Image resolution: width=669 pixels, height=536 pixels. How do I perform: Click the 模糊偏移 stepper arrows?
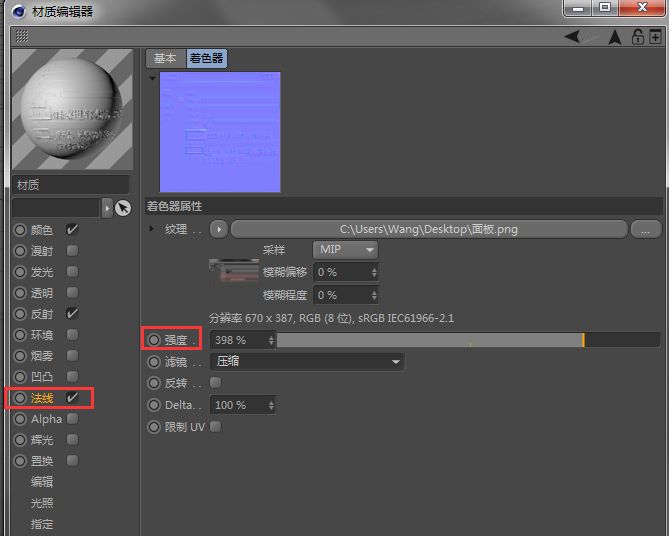point(374,272)
